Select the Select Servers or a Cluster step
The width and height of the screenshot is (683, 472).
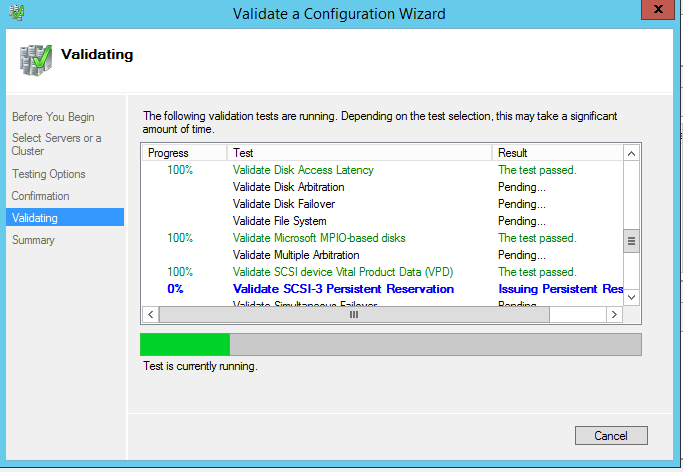click(57, 144)
